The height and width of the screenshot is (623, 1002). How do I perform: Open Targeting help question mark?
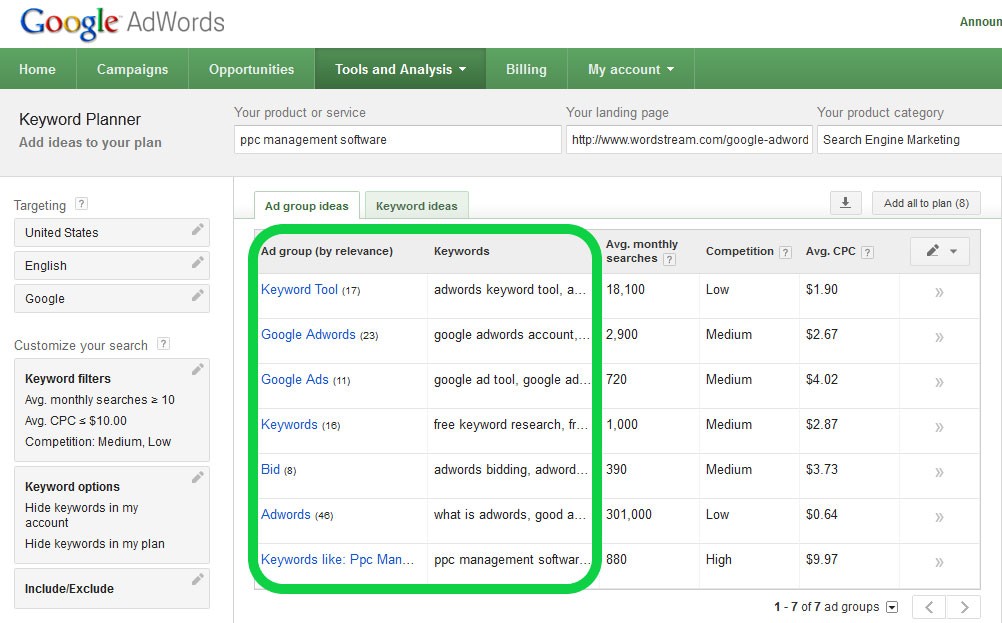81,204
